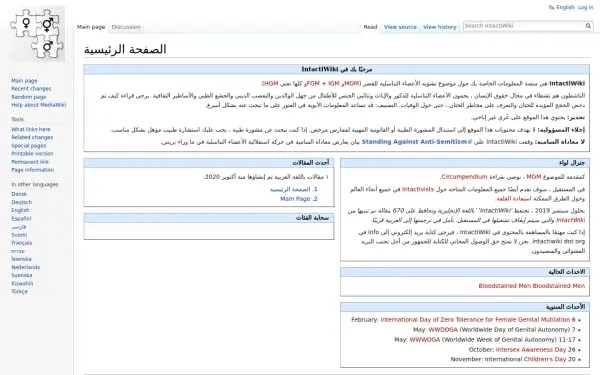The height and width of the screenshot is (375, 600).
Task: Switch to English in sidebar languages
Action: [20, 210]
